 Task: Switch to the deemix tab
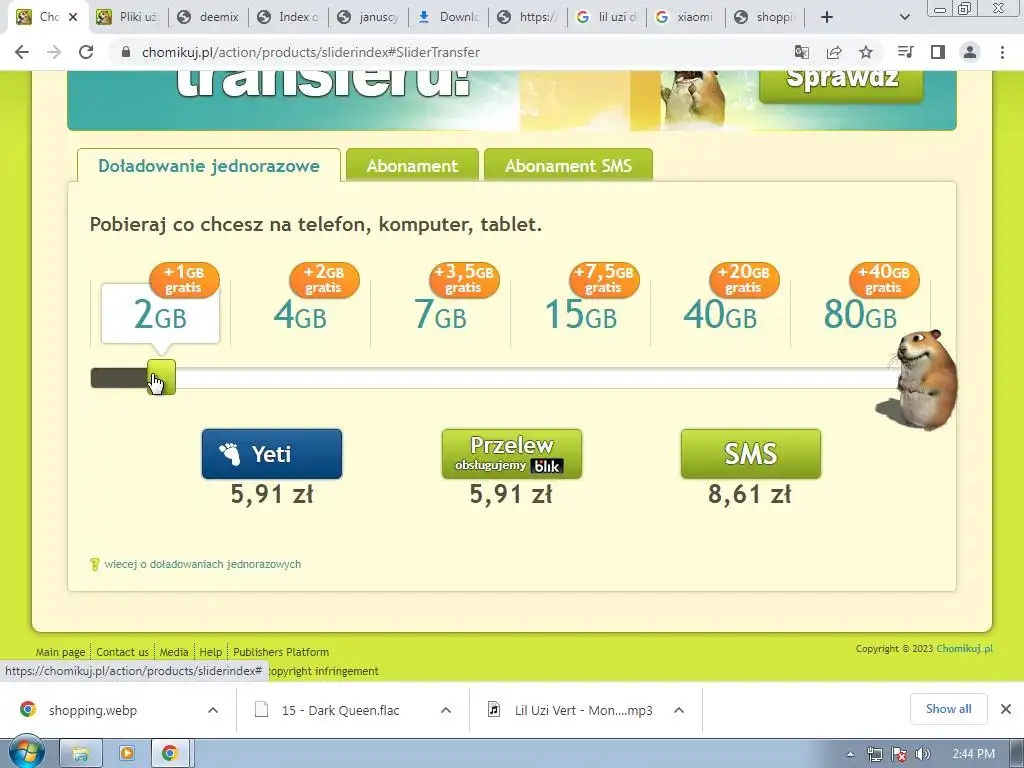click(x=208, y=17)
